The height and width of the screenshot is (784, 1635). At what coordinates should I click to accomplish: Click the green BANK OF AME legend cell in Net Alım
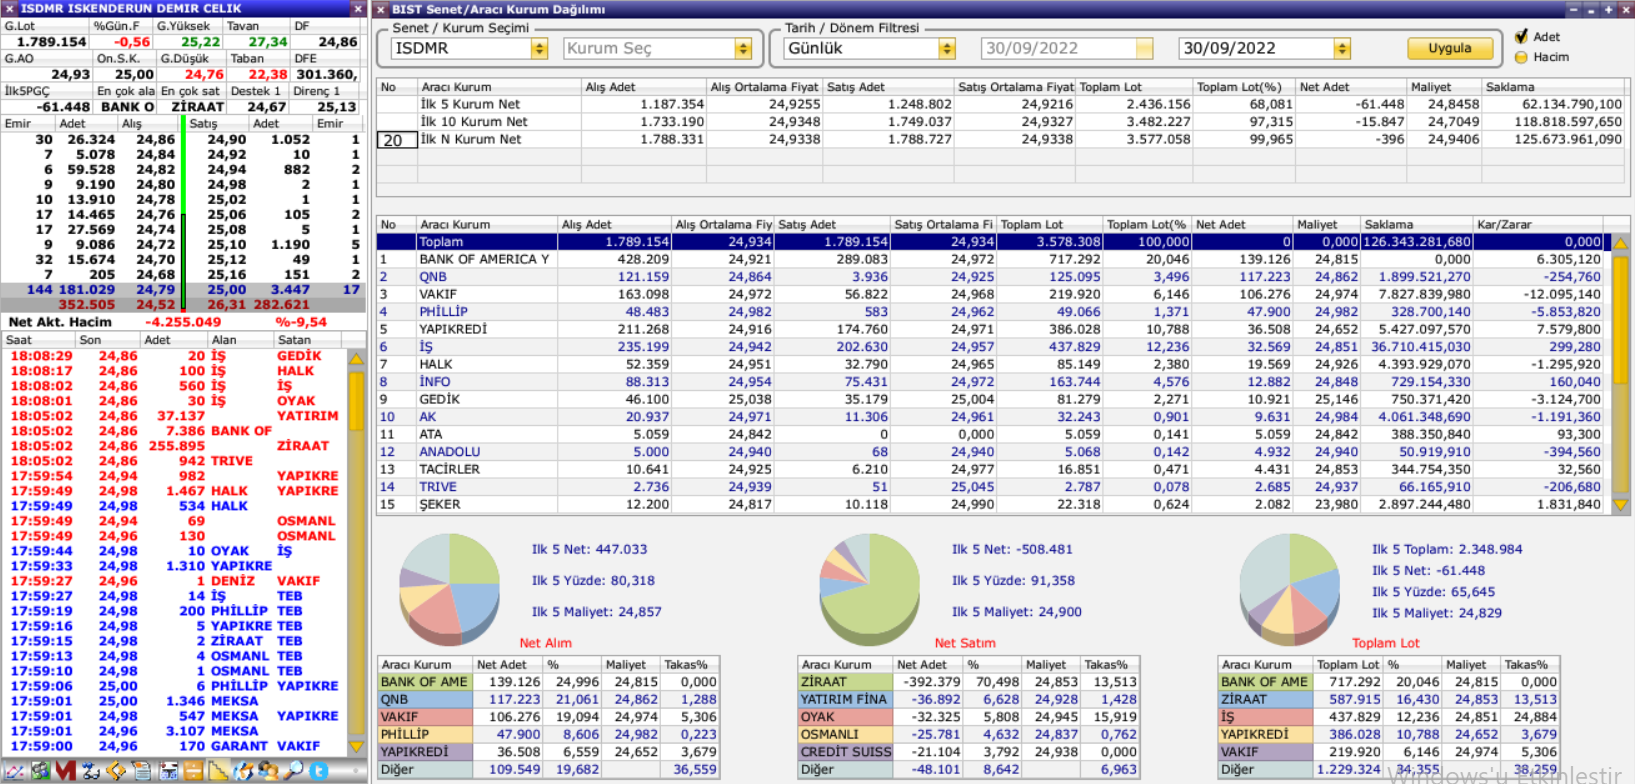[x=424, y=682]
